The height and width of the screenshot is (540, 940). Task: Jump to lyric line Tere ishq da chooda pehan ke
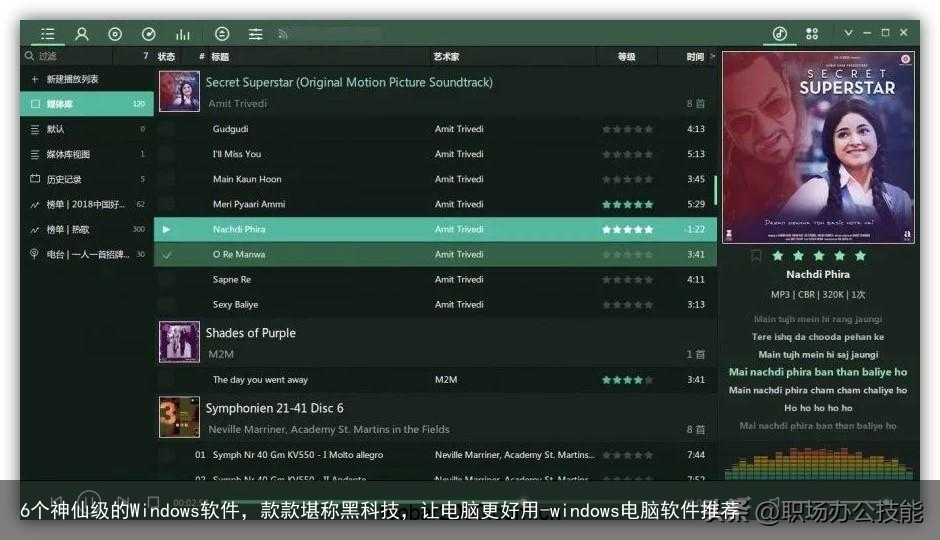point(818,337)
